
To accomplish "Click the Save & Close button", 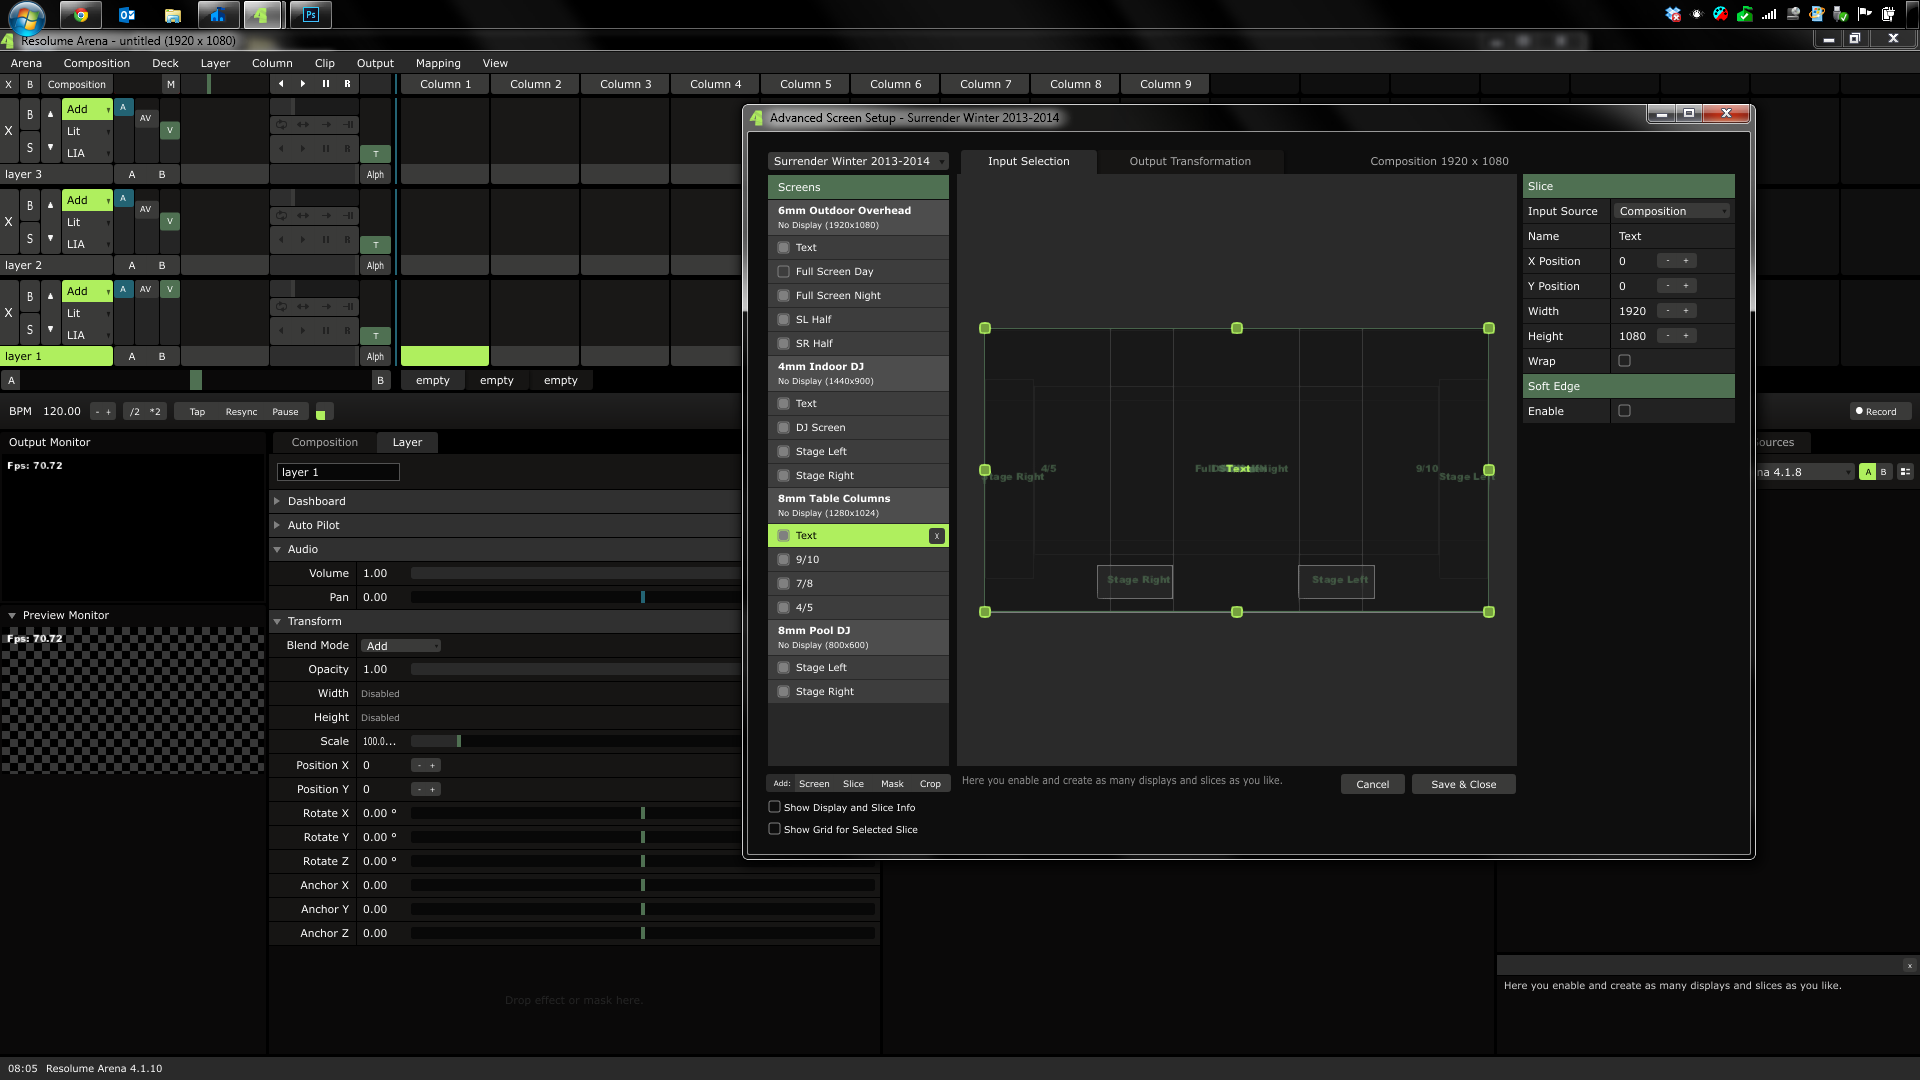I will 1463,784.
